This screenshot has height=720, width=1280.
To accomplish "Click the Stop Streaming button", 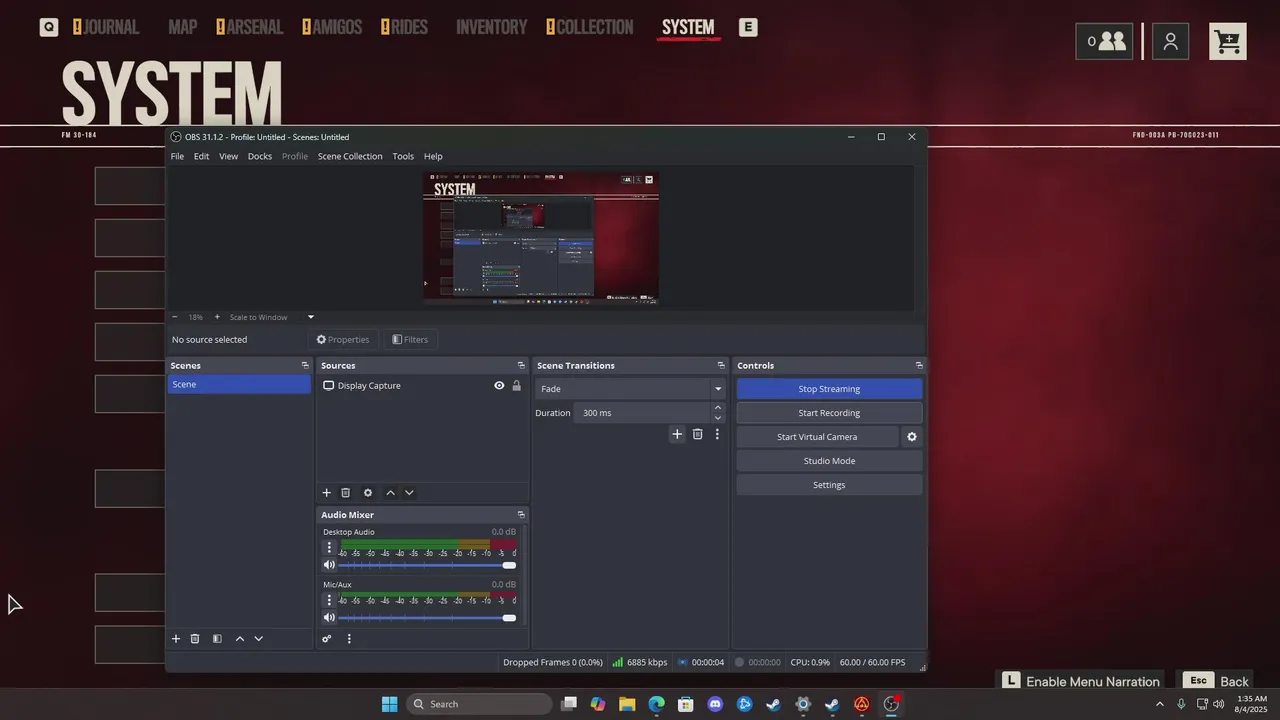I will [829, 389].
